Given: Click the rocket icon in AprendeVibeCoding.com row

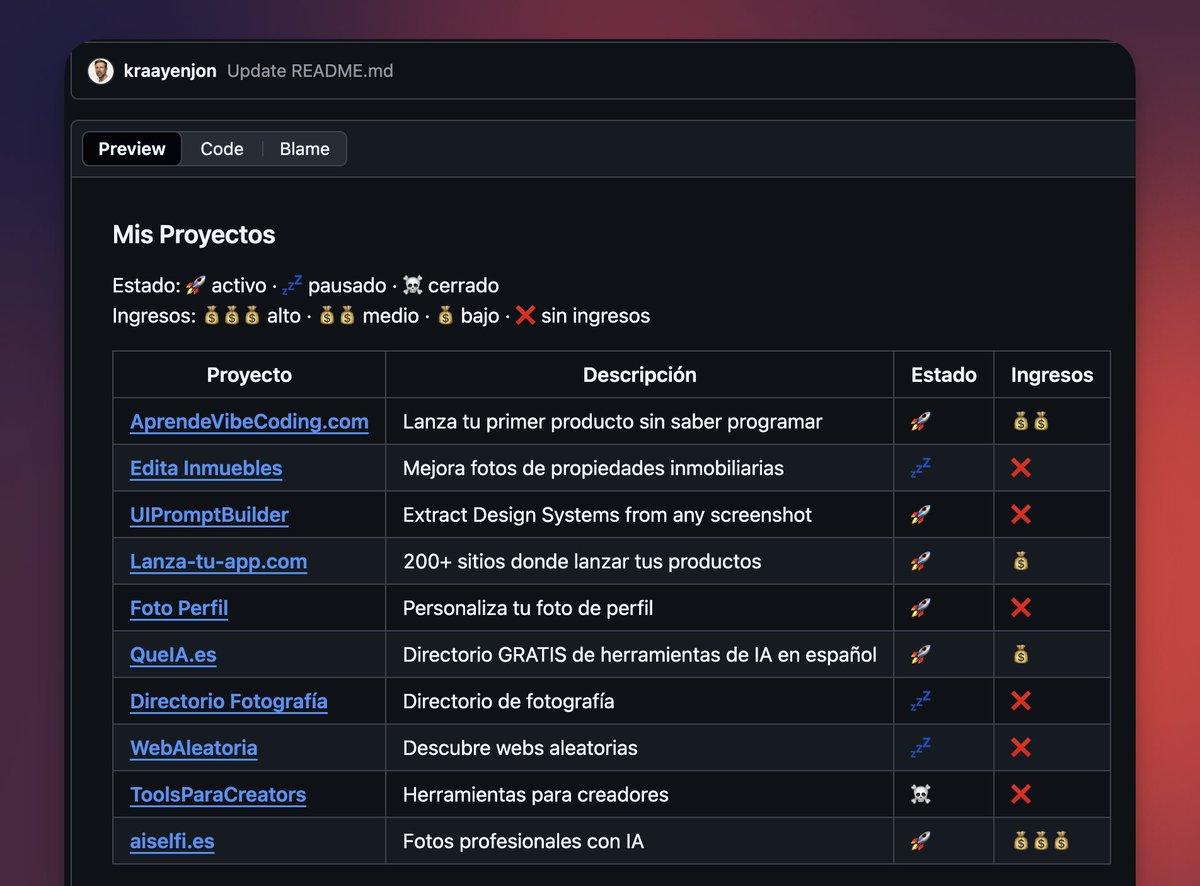Looking at the screenshot, I should click(920, 422).
